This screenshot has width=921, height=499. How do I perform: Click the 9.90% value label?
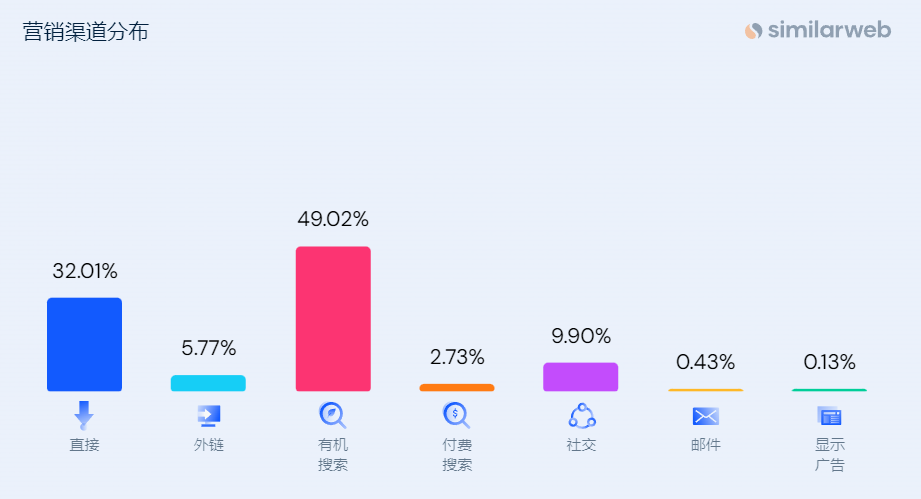pos(581,336)
